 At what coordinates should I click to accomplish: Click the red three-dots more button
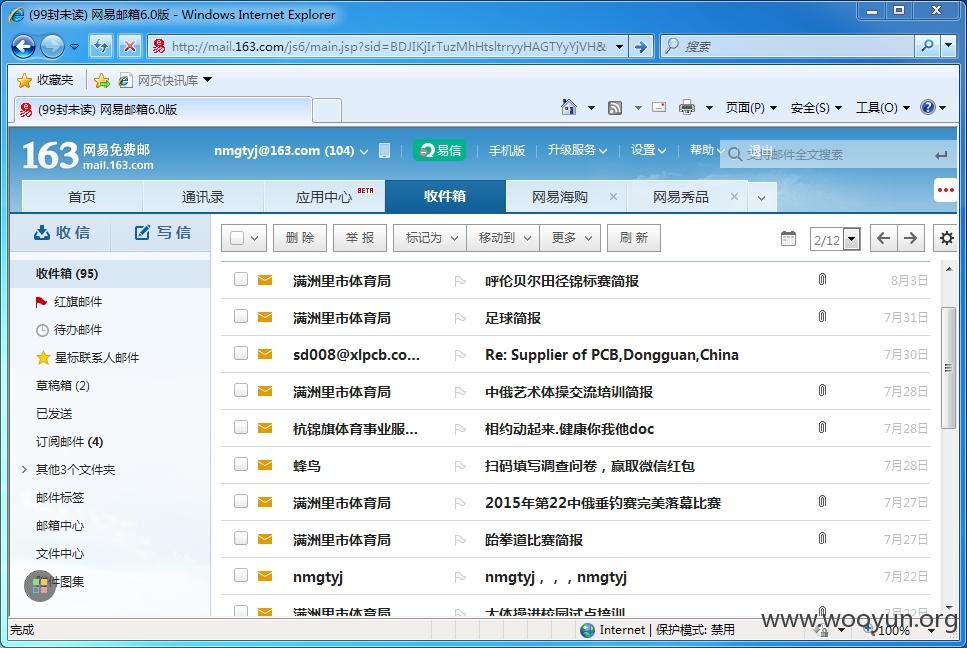[x=945, y=190]
